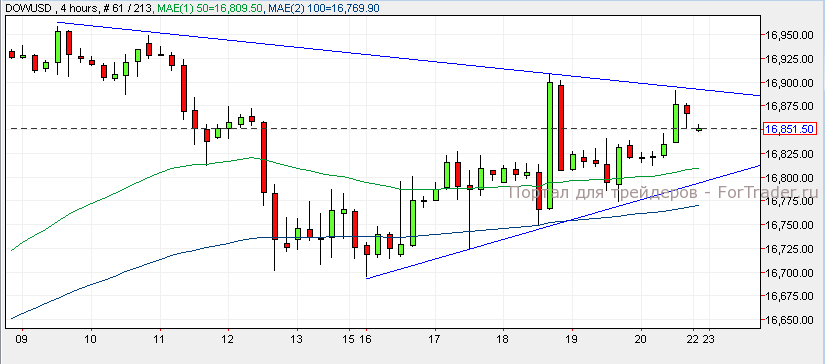Click date label 13 on time axis
Image resolution: width=825 pixels, height=364 pixels.
pos(297,340)
